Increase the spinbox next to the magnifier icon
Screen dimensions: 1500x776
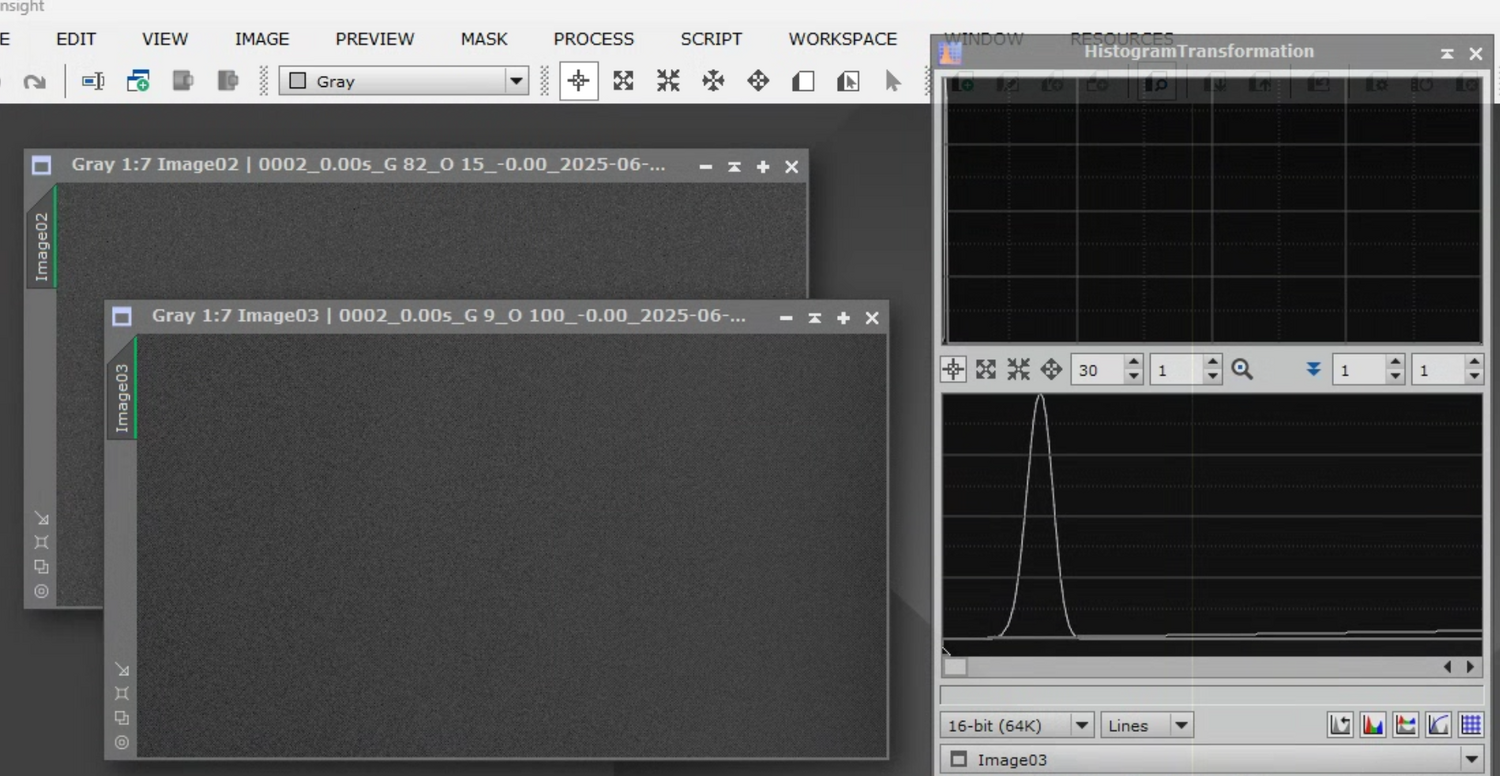(1213, 363)
